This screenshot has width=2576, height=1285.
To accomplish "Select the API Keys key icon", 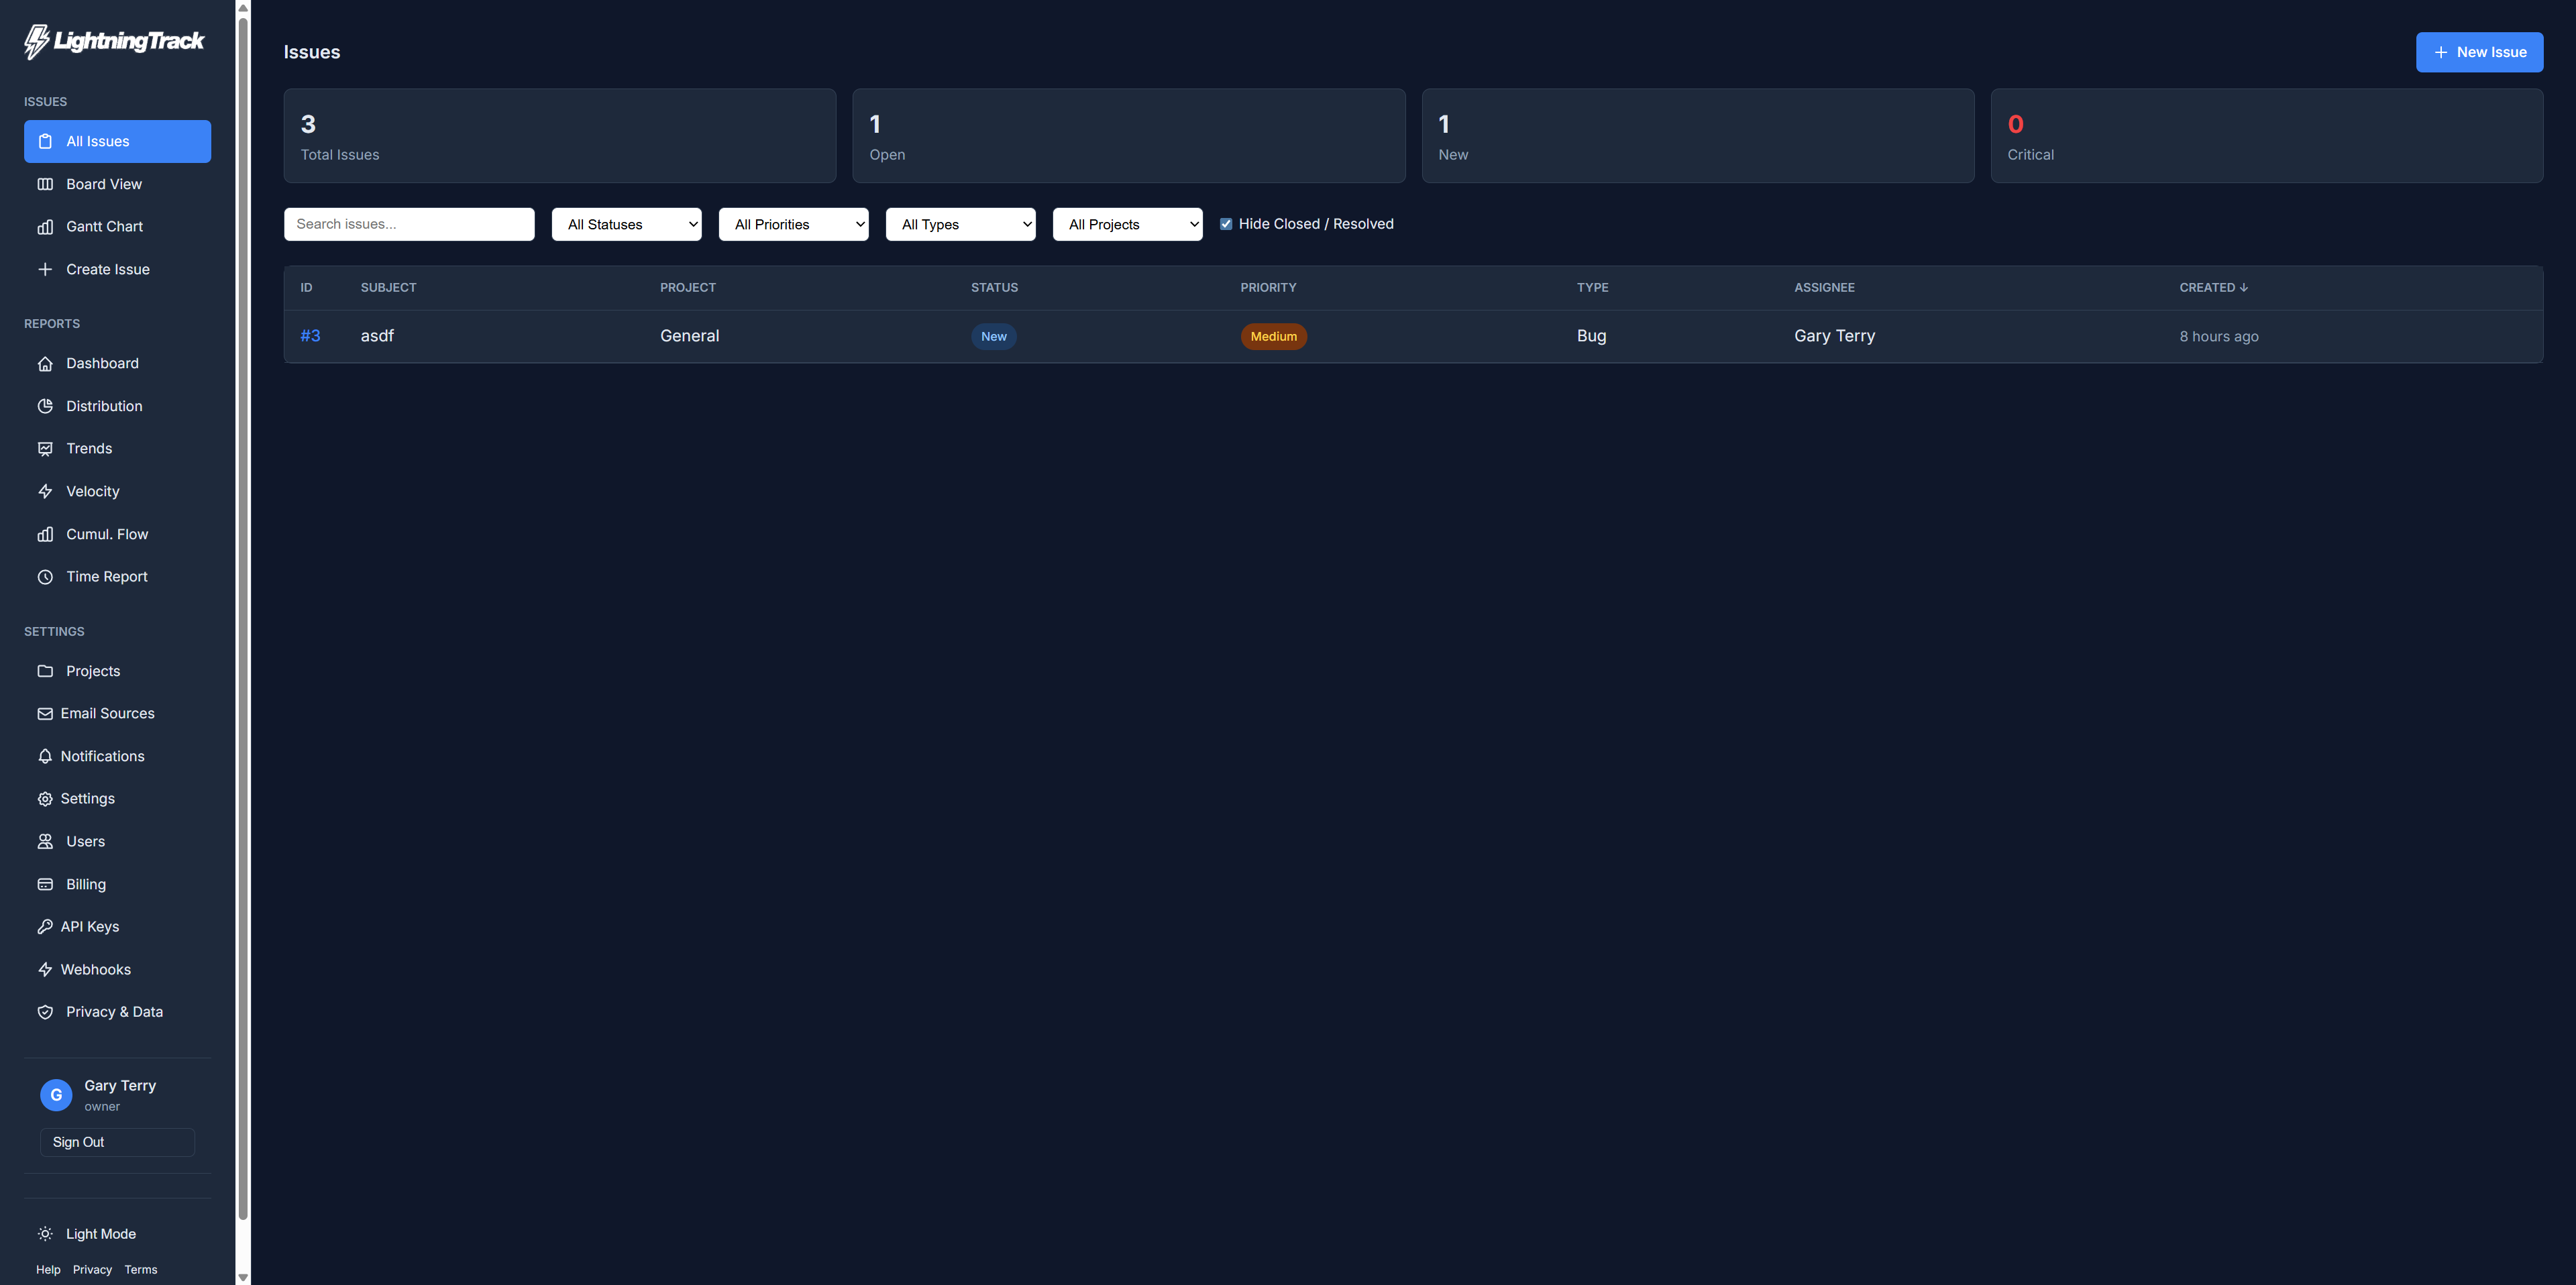I will pyautogui.click(x=46, y=926).
